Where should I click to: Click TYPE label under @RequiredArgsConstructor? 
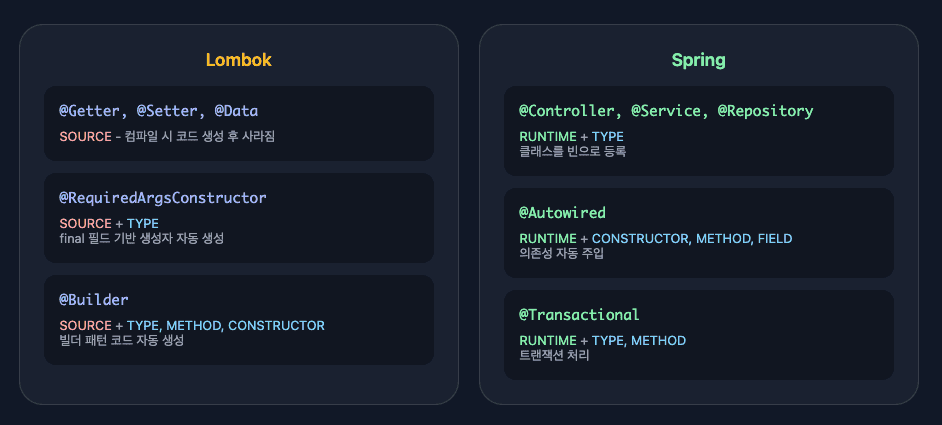(x=142, y=223)
